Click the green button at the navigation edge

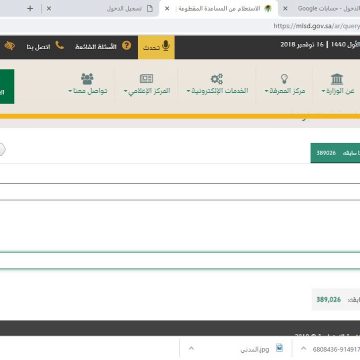[x=7, y=86]
